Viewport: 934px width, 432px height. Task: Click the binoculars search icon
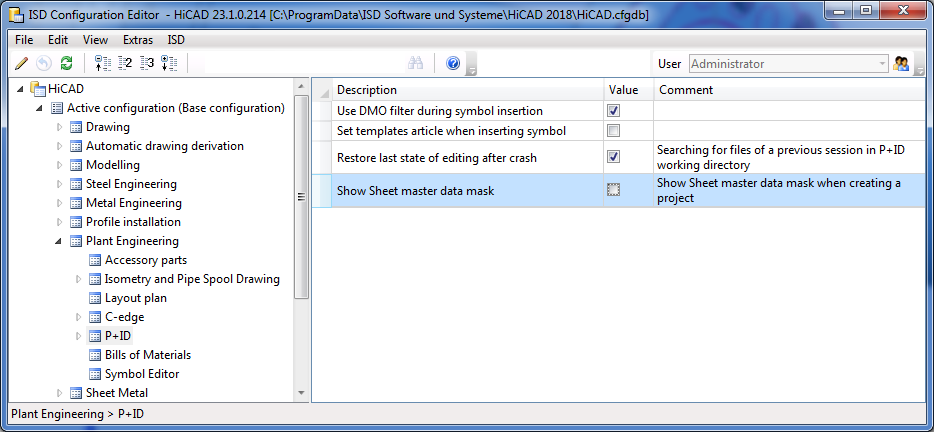pos(416,63)
